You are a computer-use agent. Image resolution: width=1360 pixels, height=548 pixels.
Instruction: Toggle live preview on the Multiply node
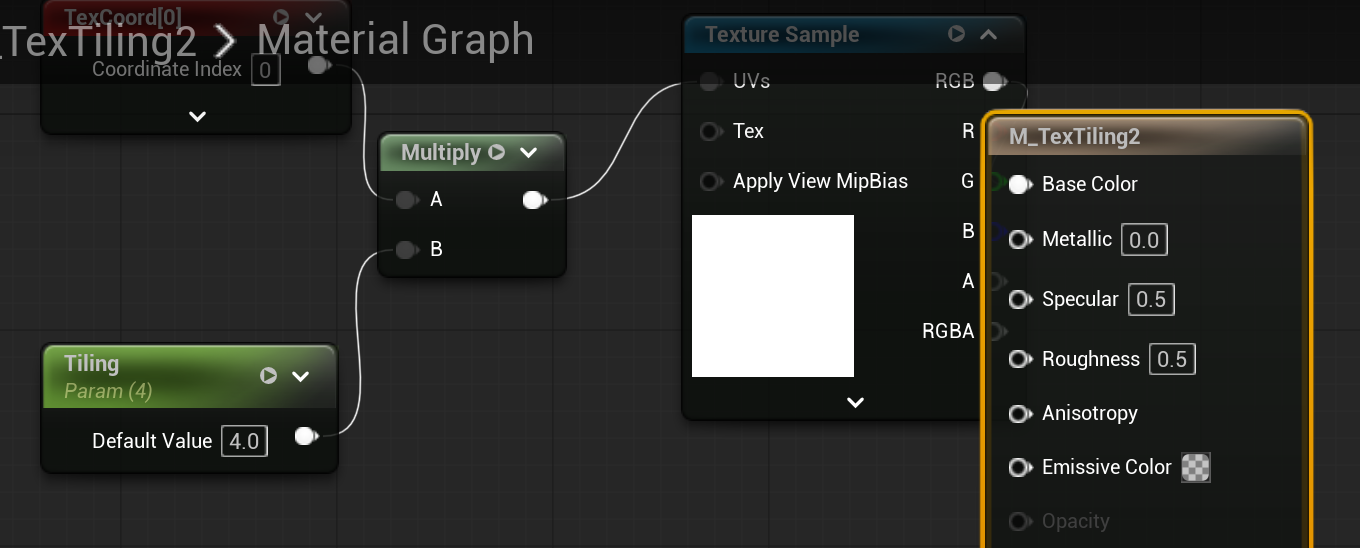click(497, 153)
